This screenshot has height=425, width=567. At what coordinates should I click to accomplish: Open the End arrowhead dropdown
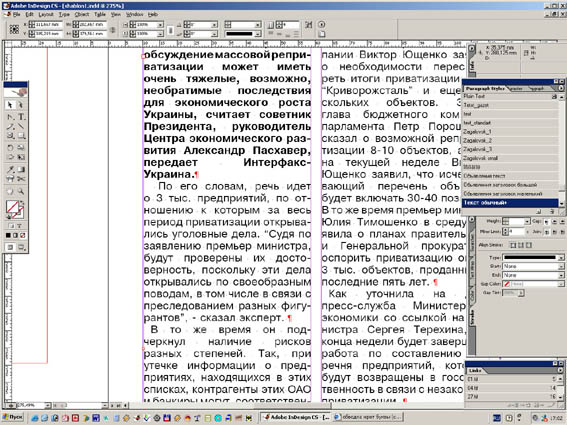click(561, 275)
